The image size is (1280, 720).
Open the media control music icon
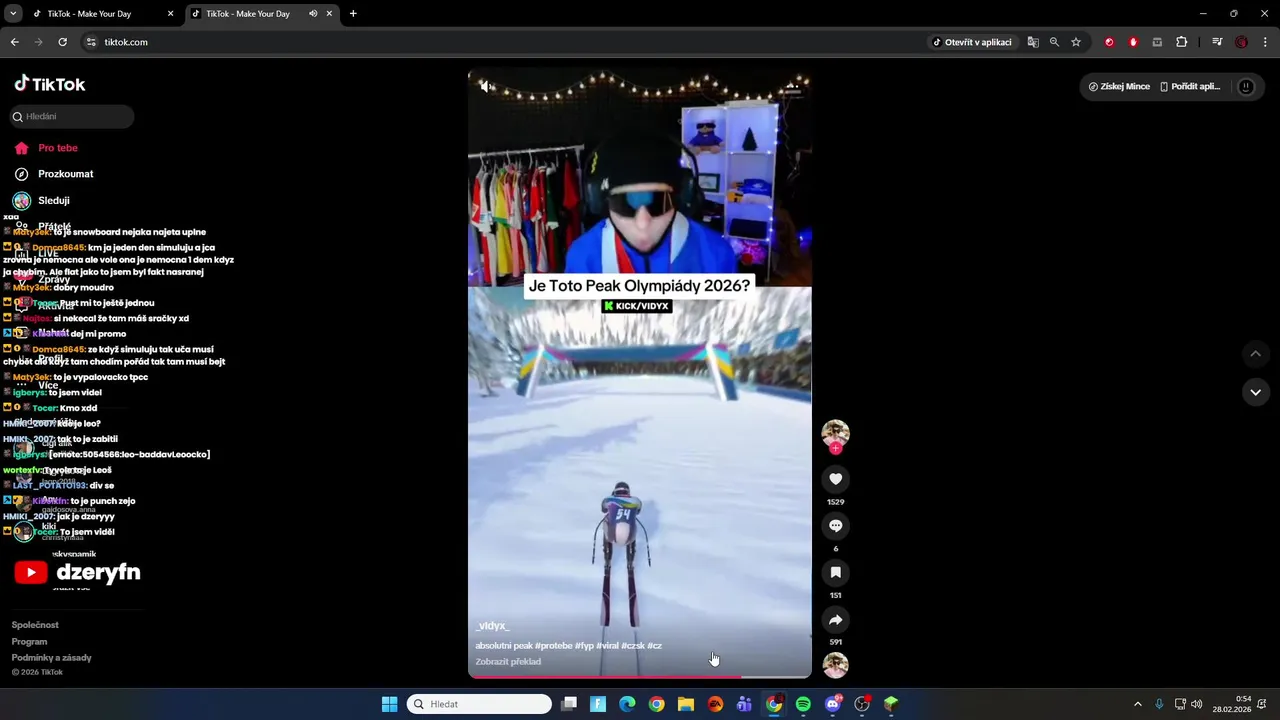point(1217,42)
